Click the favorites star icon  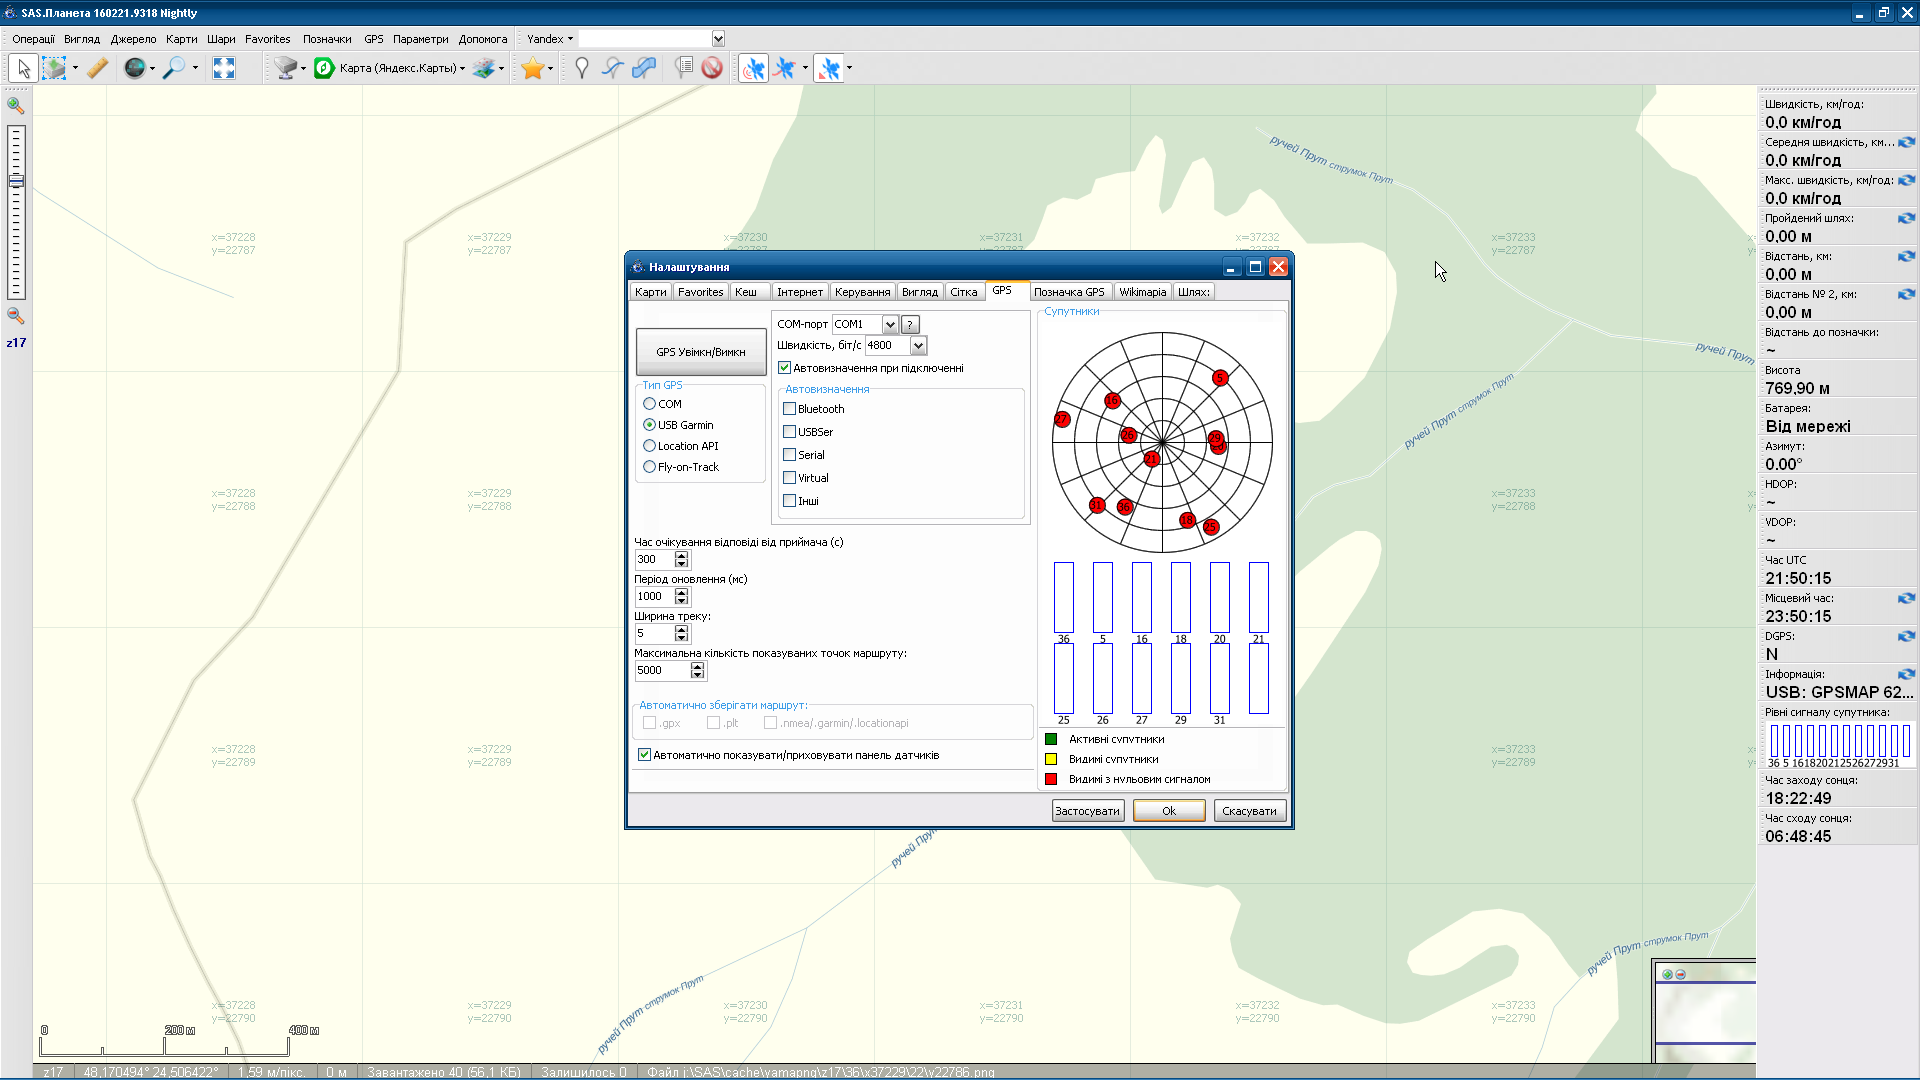tap(532, 68)
